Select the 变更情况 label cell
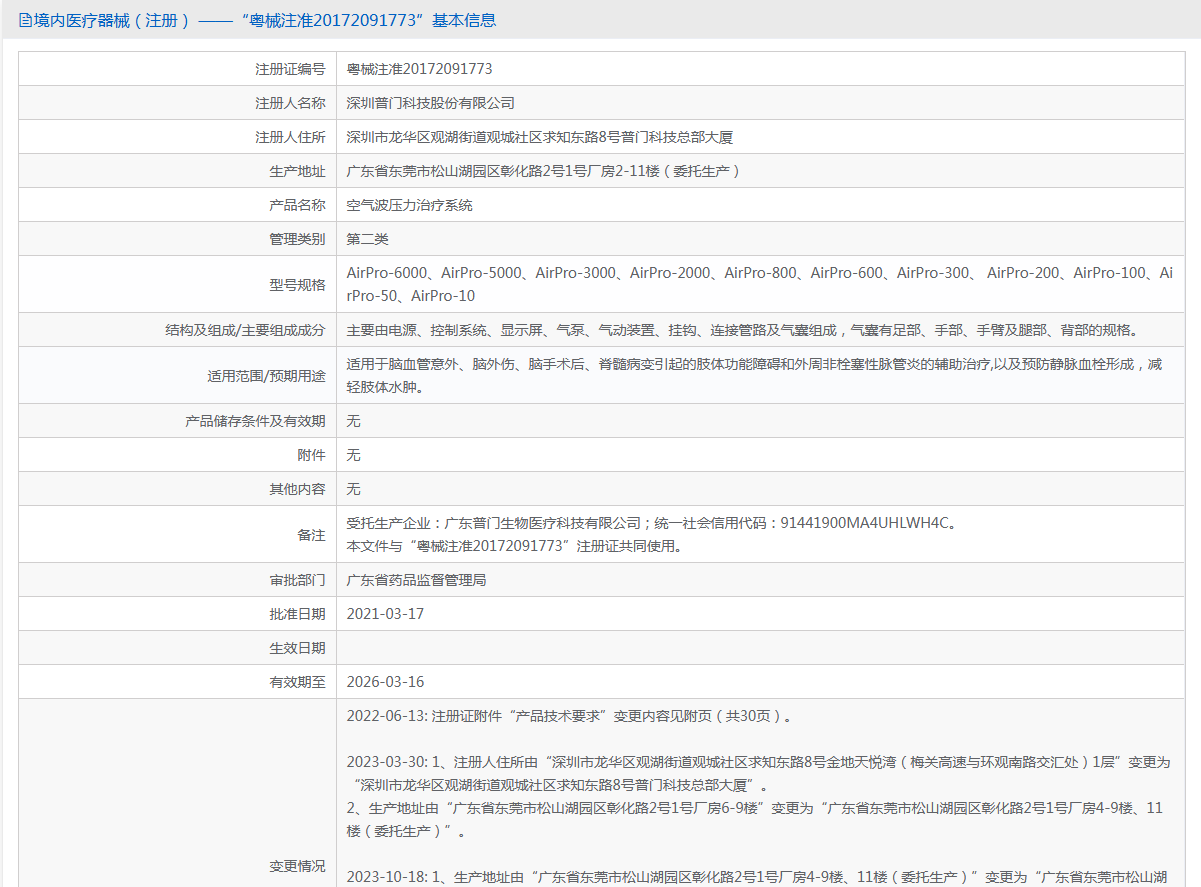 178,793
